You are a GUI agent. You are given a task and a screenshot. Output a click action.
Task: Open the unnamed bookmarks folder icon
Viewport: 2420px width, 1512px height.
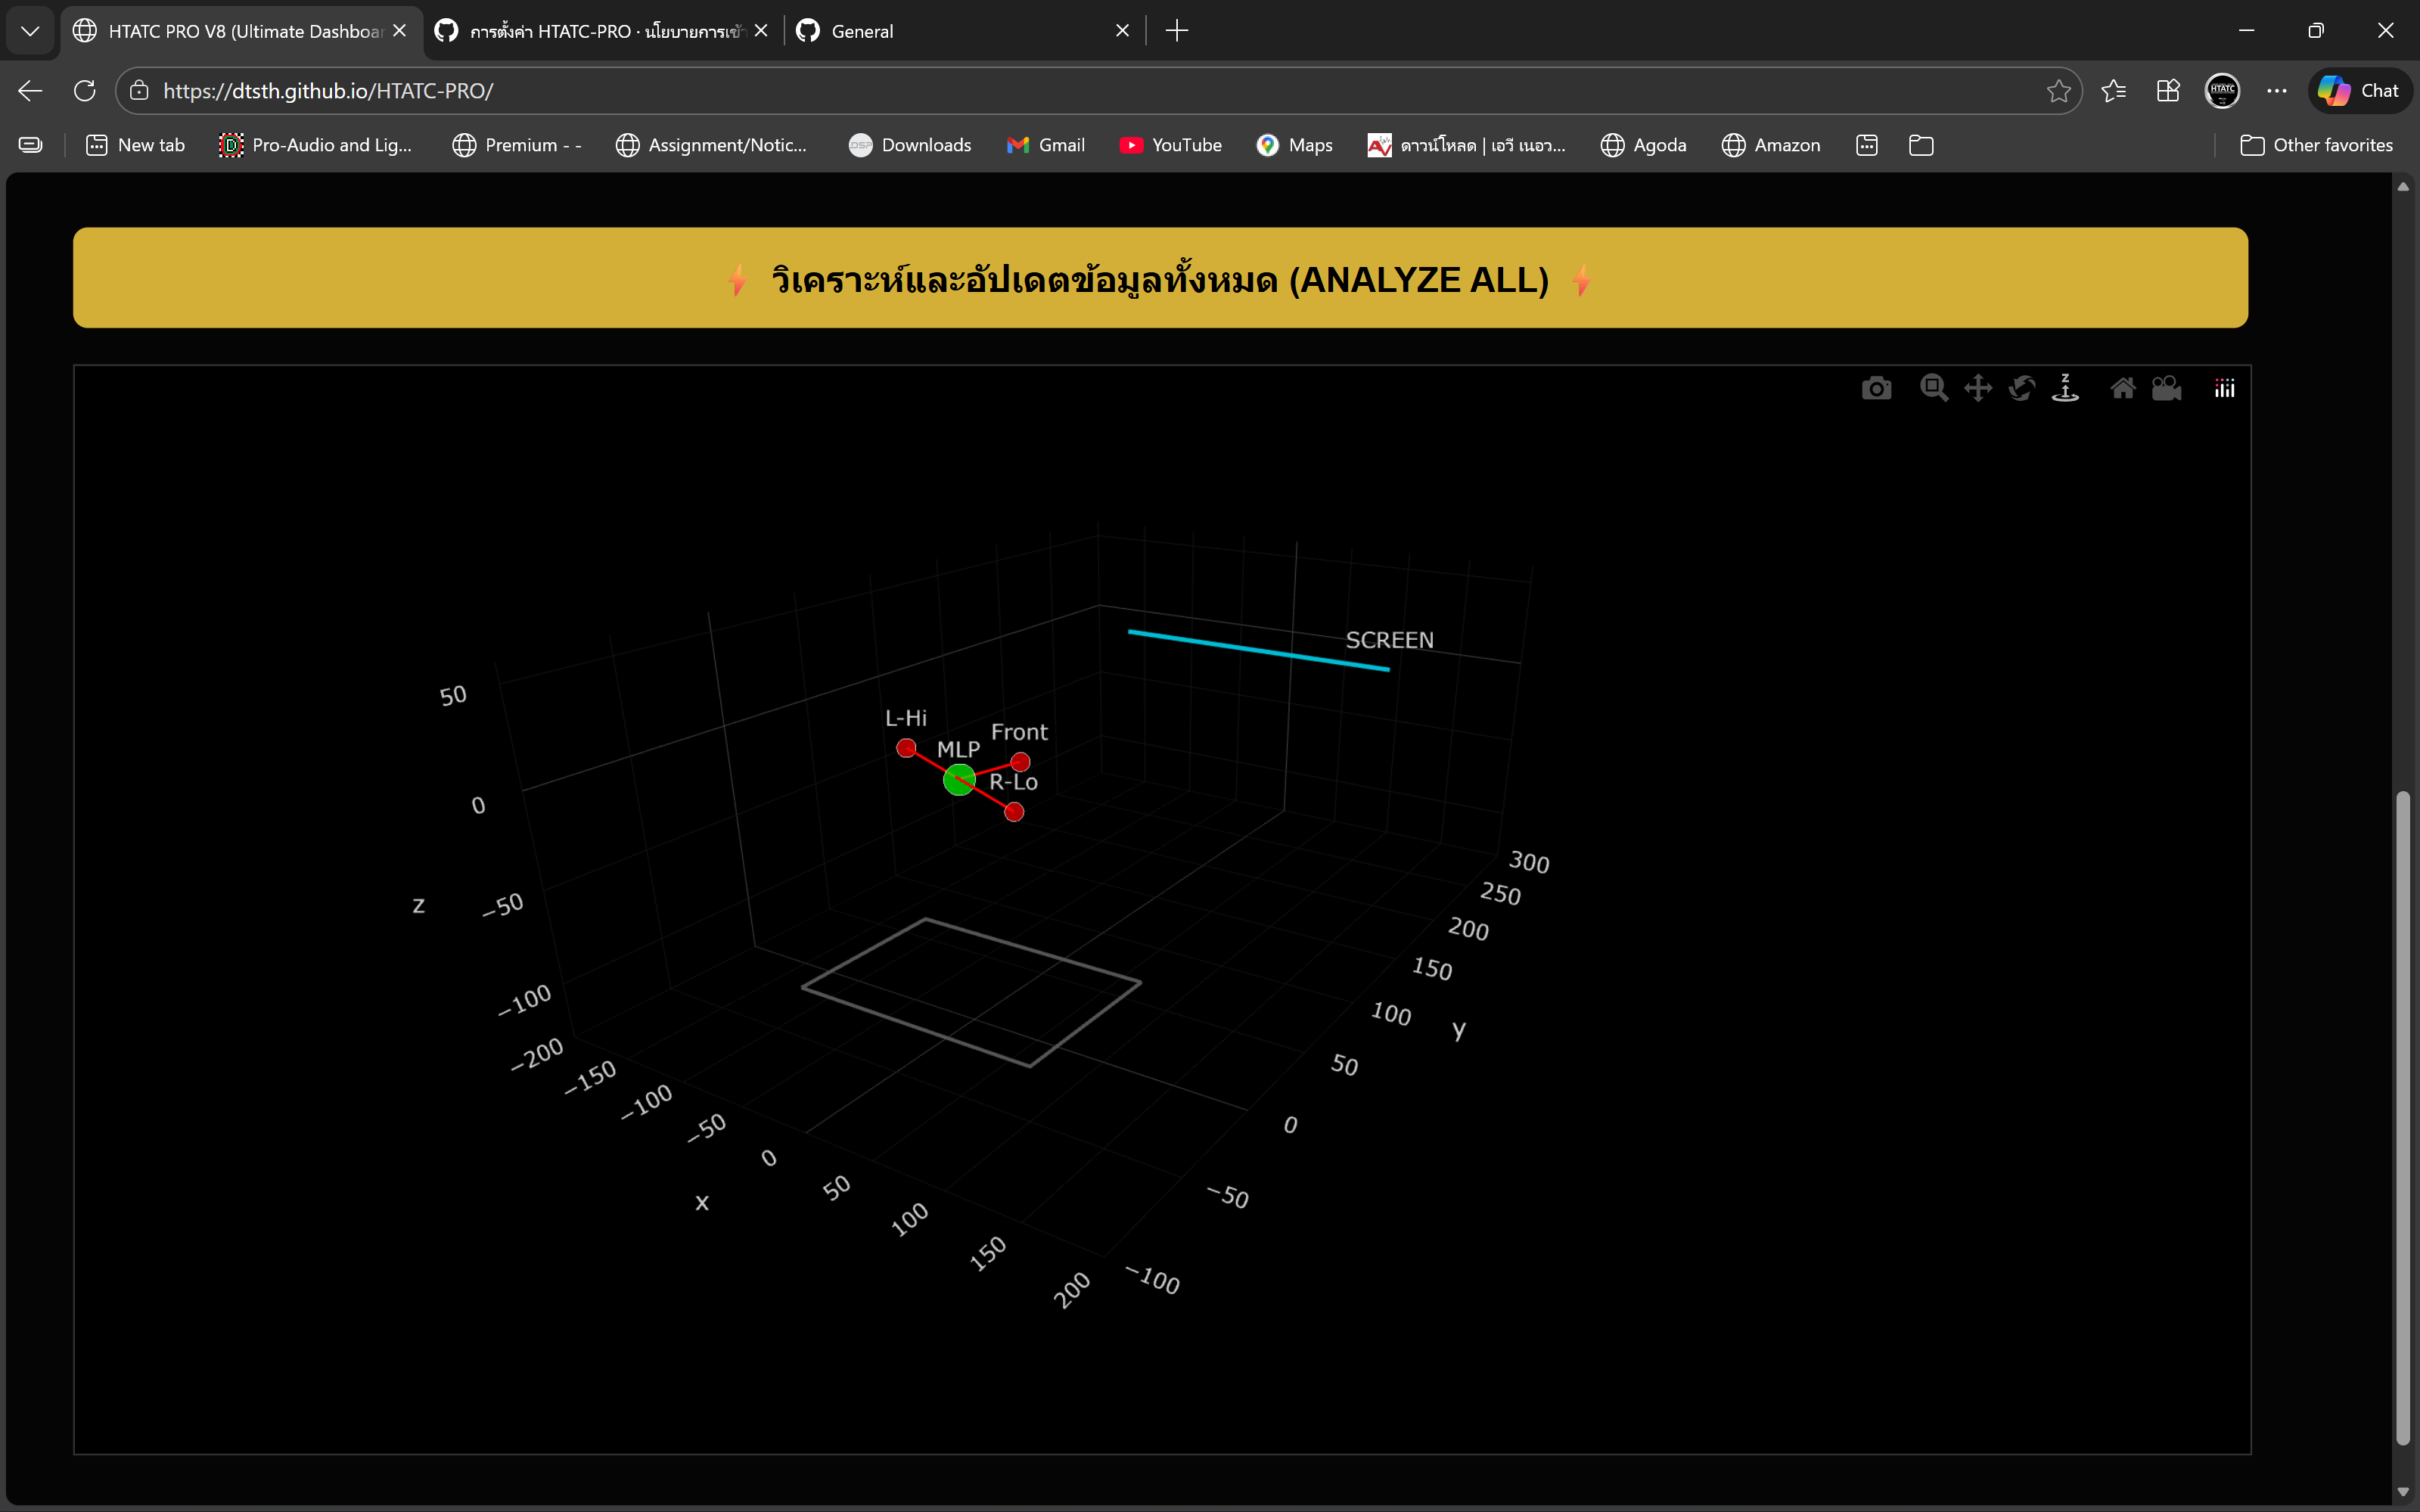[1921, 145]
